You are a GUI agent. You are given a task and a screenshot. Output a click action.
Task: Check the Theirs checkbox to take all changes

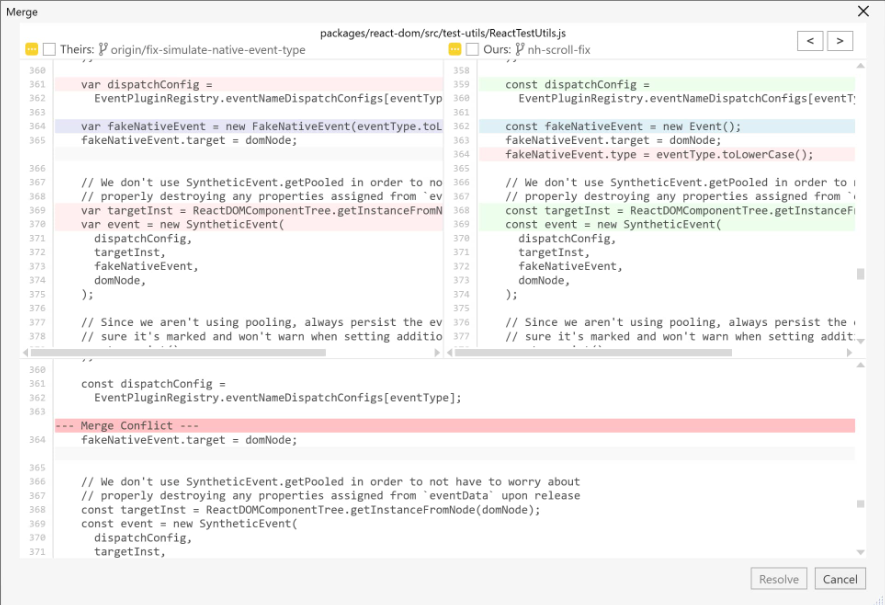pyautogui.click(x=49, y=49)
